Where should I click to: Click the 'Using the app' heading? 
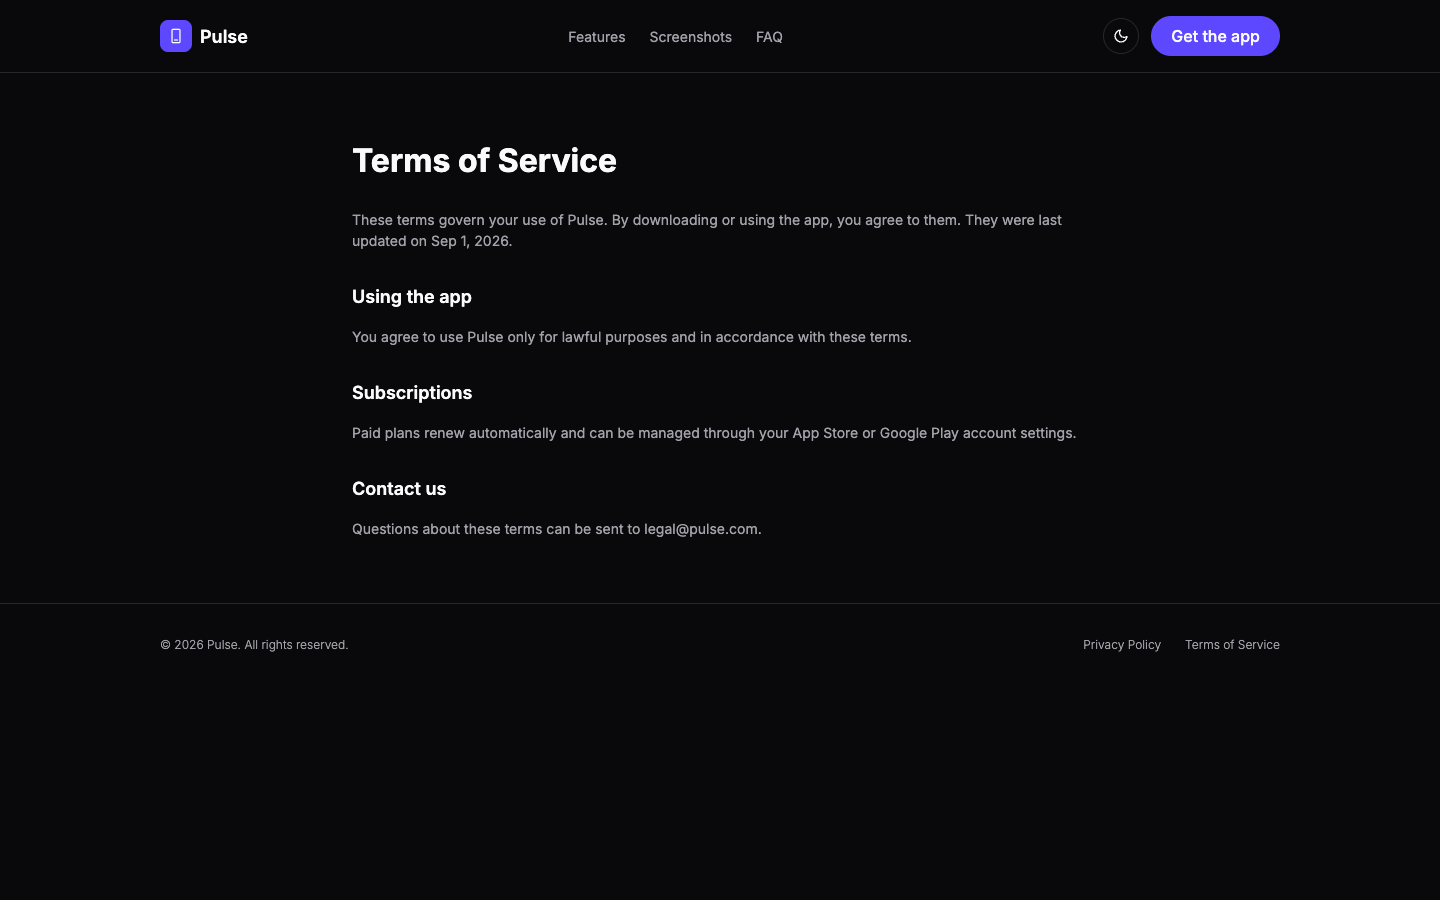(412, 297)
